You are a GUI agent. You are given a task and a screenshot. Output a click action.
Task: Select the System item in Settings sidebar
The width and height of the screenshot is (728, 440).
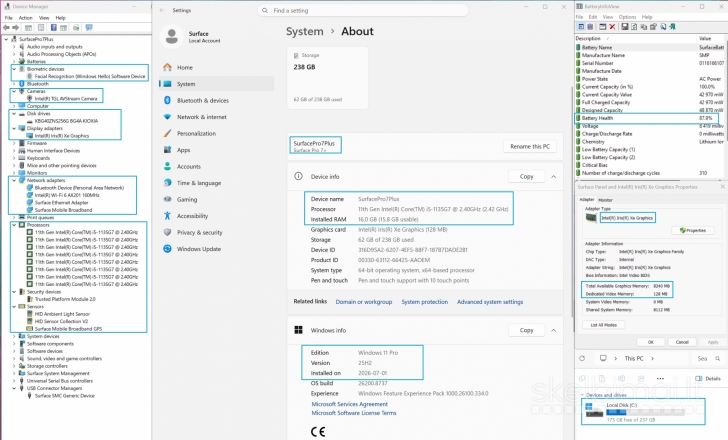click(216, 84)
